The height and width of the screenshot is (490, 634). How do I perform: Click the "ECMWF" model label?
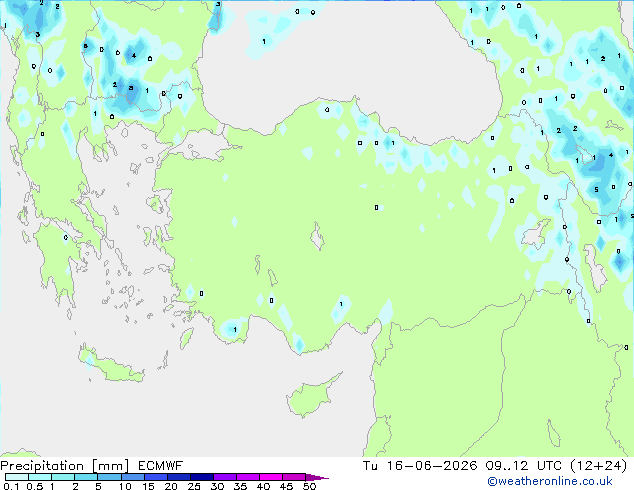point(161,466)
